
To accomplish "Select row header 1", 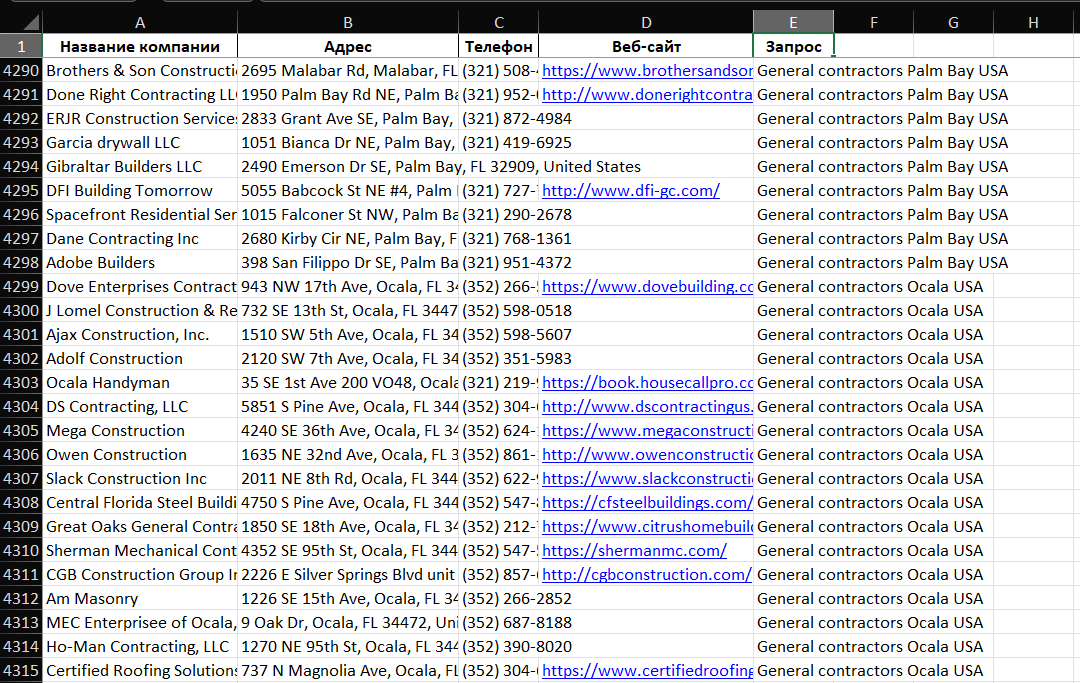I will [21, 46].
